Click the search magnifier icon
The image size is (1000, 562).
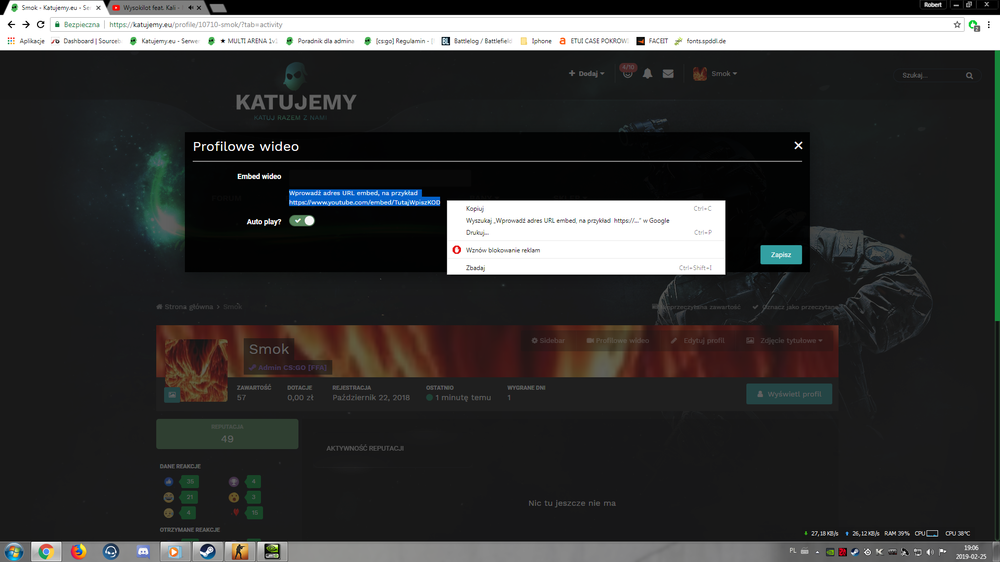pos(969,75)
